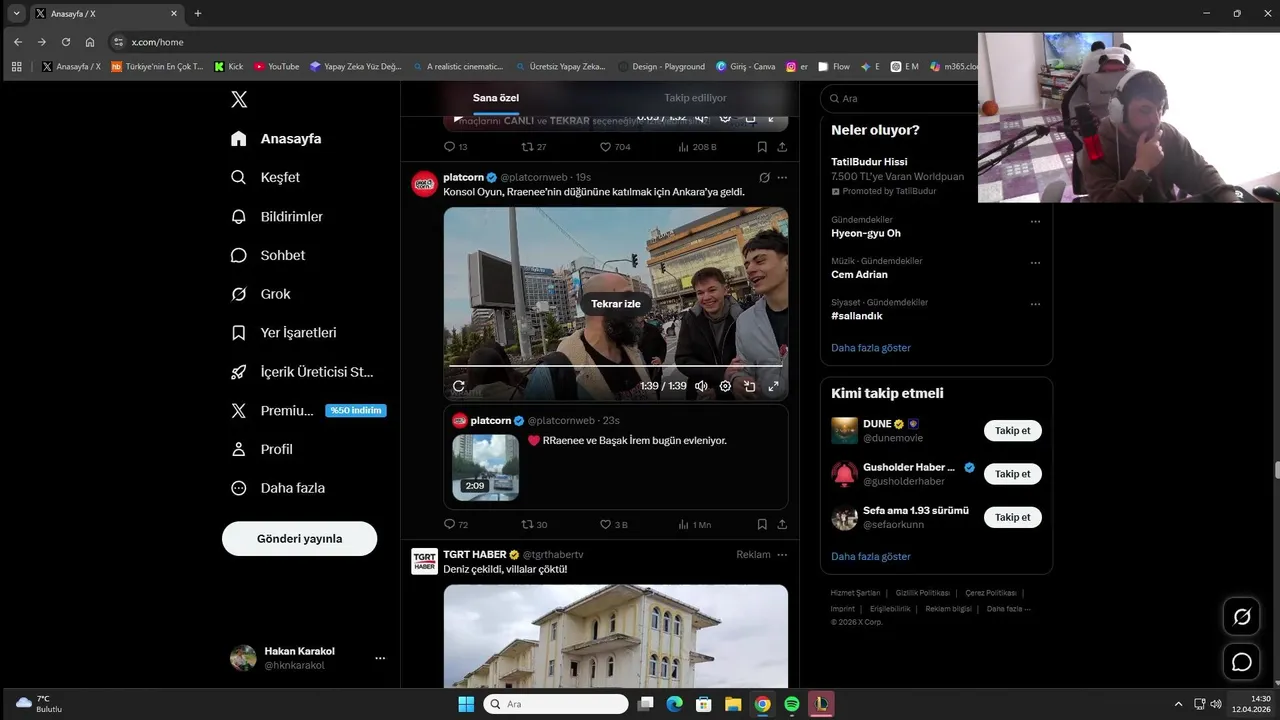Viewport: 1280px width, 720px height.
Task: Follow Sefa ama 1.93 sürümü account
Action: pyautogui.click(x=1013, y=517)
